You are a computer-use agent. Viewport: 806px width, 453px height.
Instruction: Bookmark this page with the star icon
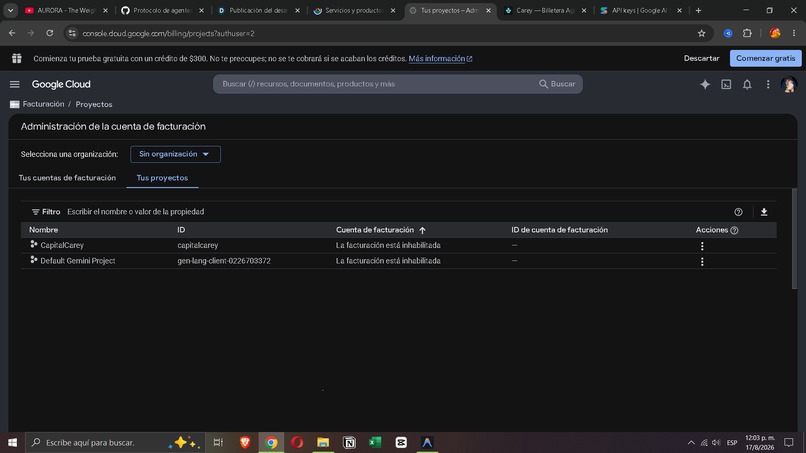coord(701,33)
